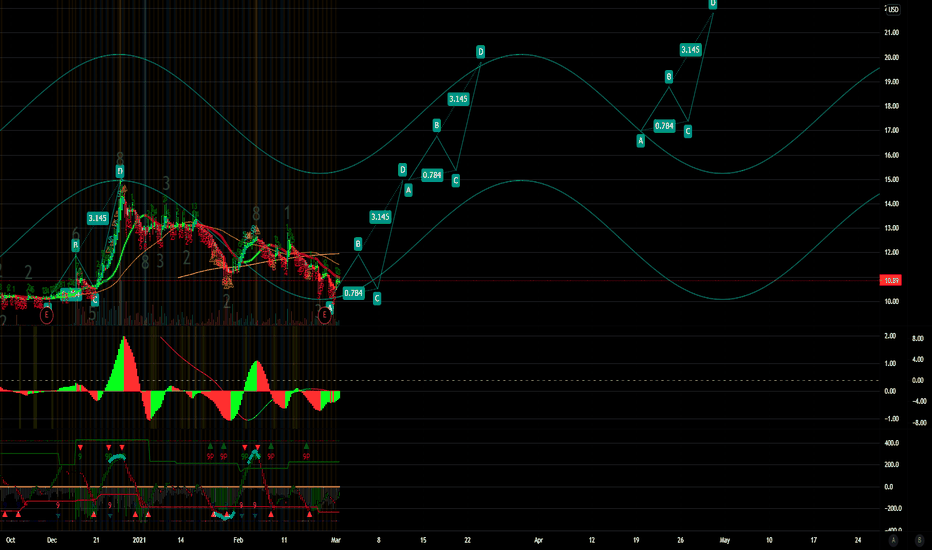Select the D point label at the December peak

pyautogui.click(x=120, y=172)
